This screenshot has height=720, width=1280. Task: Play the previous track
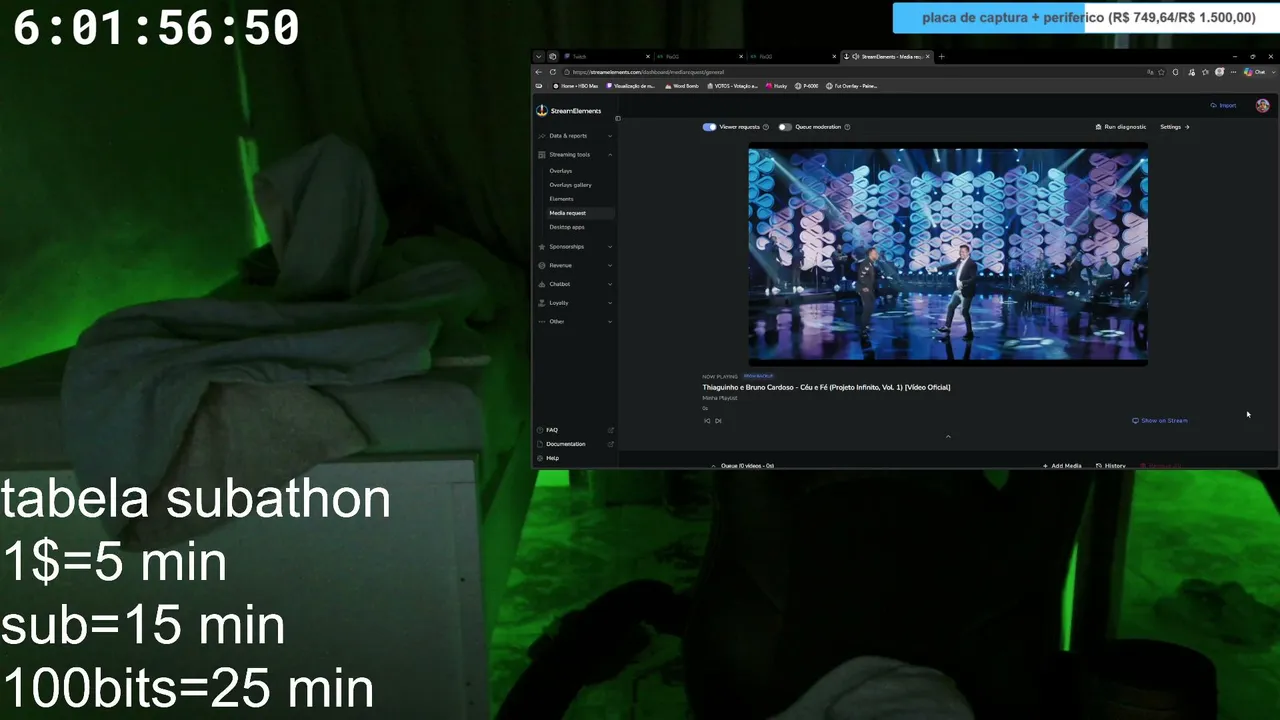707,421
